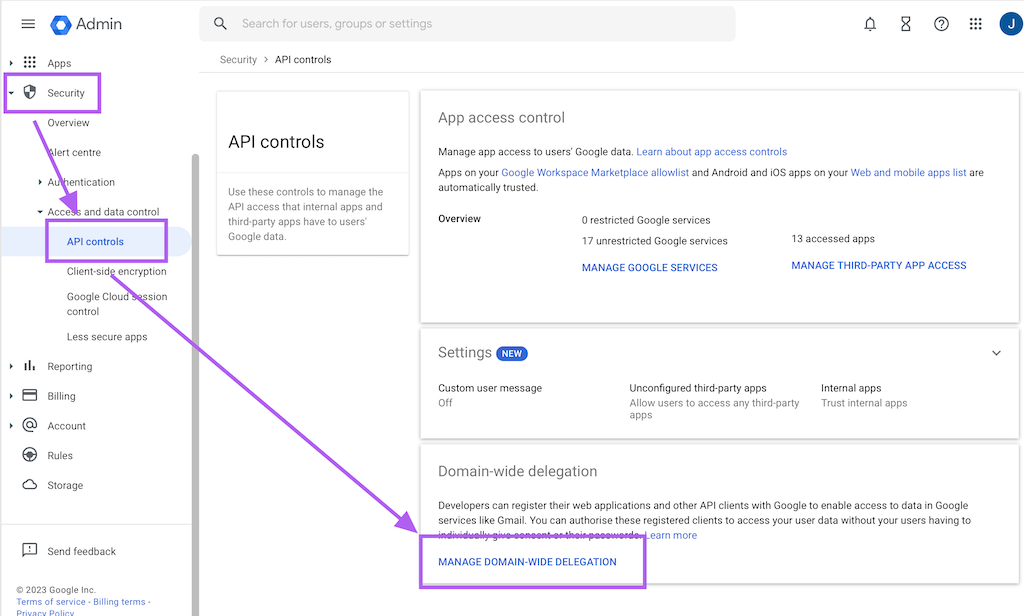Viewport: 1024px width, 616px height.
Task: Click the Rules icon in sidebar
Action: point(29,455)
